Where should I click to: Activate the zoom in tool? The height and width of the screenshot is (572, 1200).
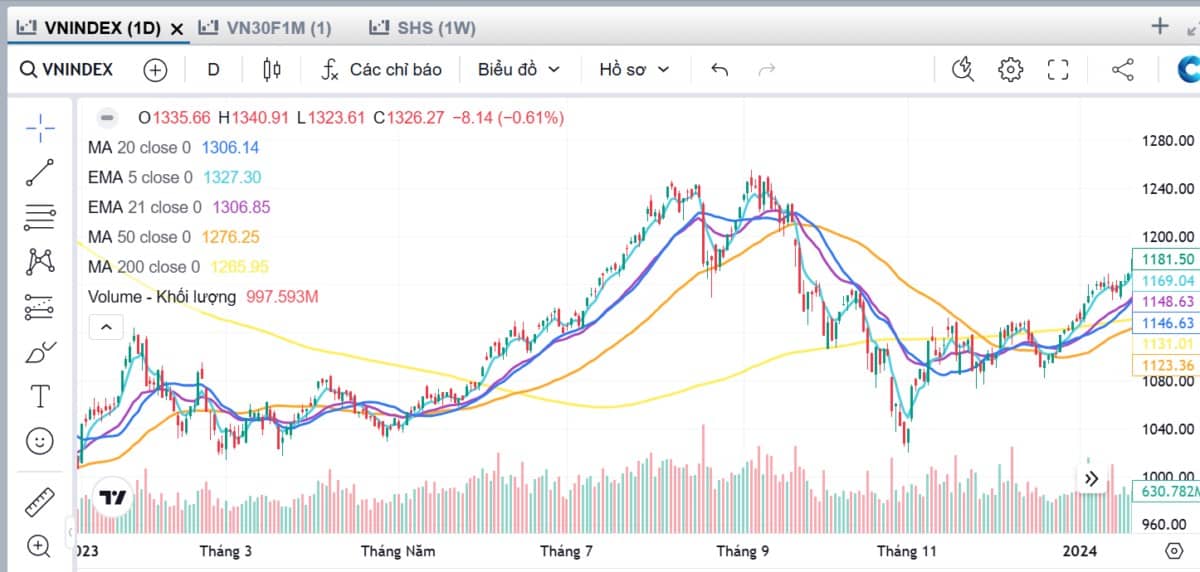click(40, 545)
